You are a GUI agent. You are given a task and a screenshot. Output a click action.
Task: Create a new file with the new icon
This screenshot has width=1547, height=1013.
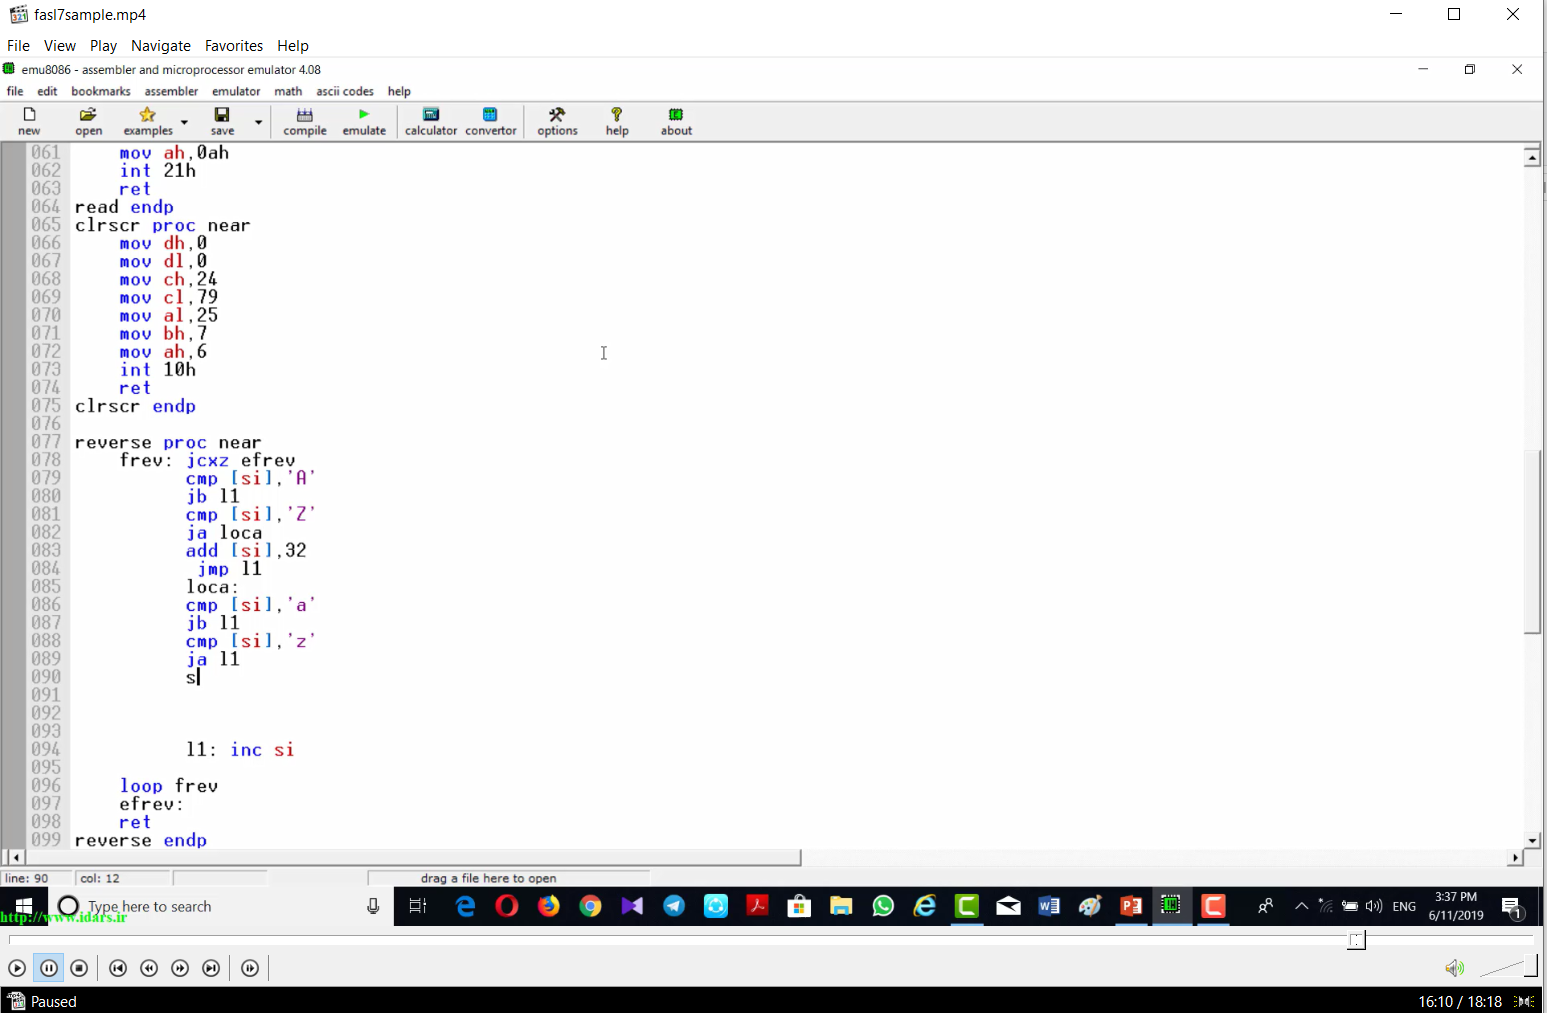point(29,121)
